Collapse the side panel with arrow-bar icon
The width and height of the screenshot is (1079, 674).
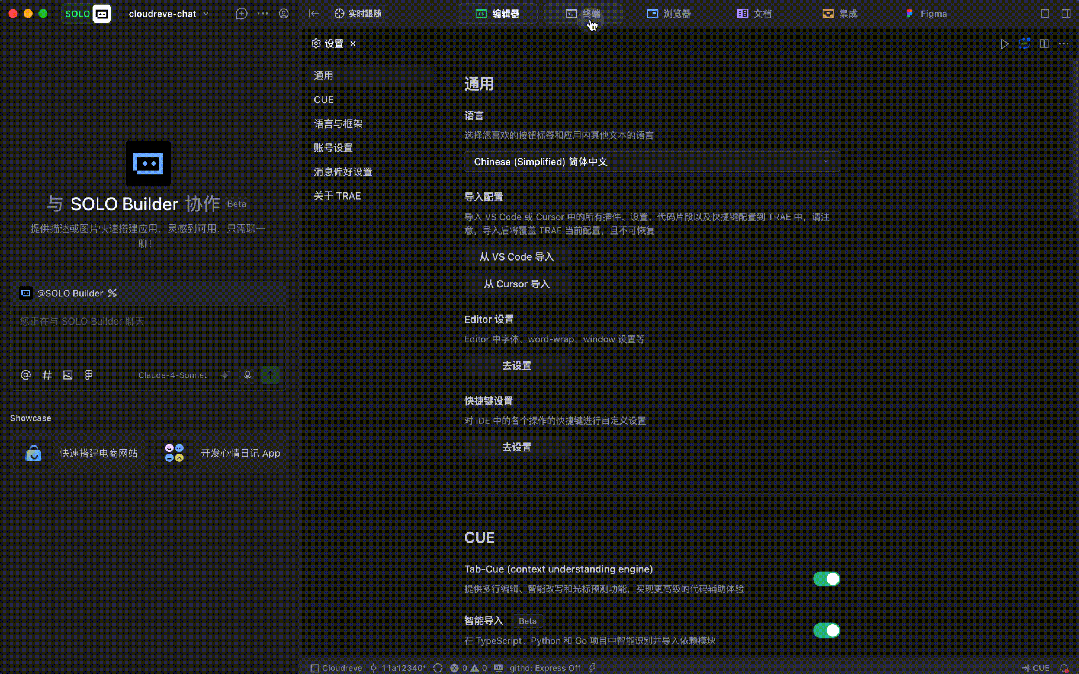[x=314, y=14]
